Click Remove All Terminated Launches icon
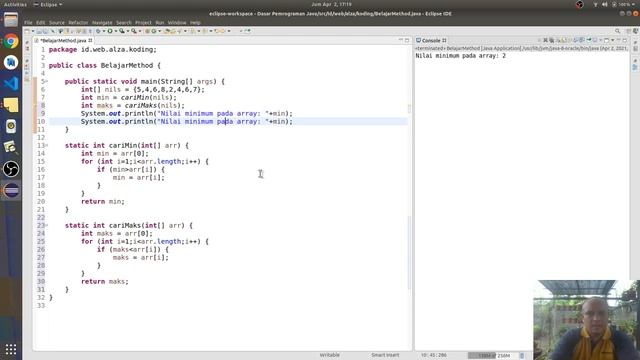The image size is (640, 360). (551, 40)
